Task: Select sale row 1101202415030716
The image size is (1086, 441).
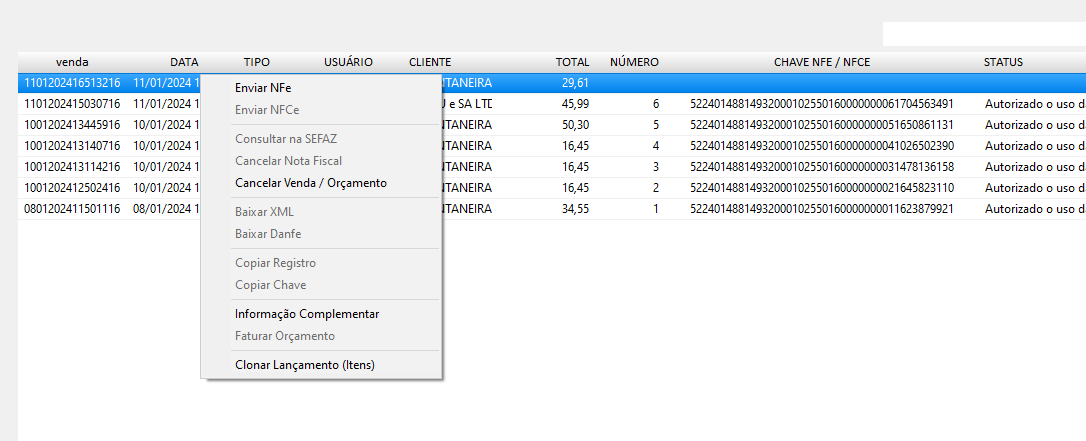Action: [72, 104]
